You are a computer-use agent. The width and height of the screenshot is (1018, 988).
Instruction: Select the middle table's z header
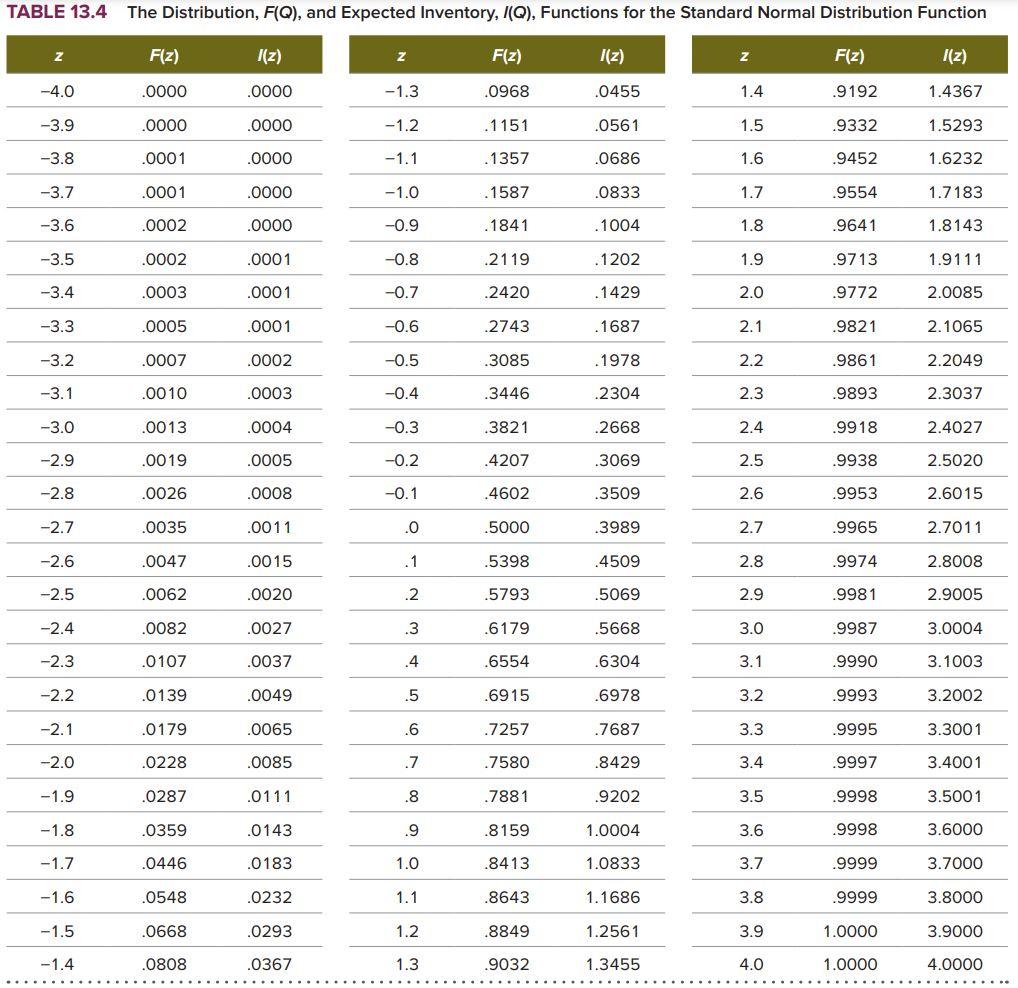401,56
